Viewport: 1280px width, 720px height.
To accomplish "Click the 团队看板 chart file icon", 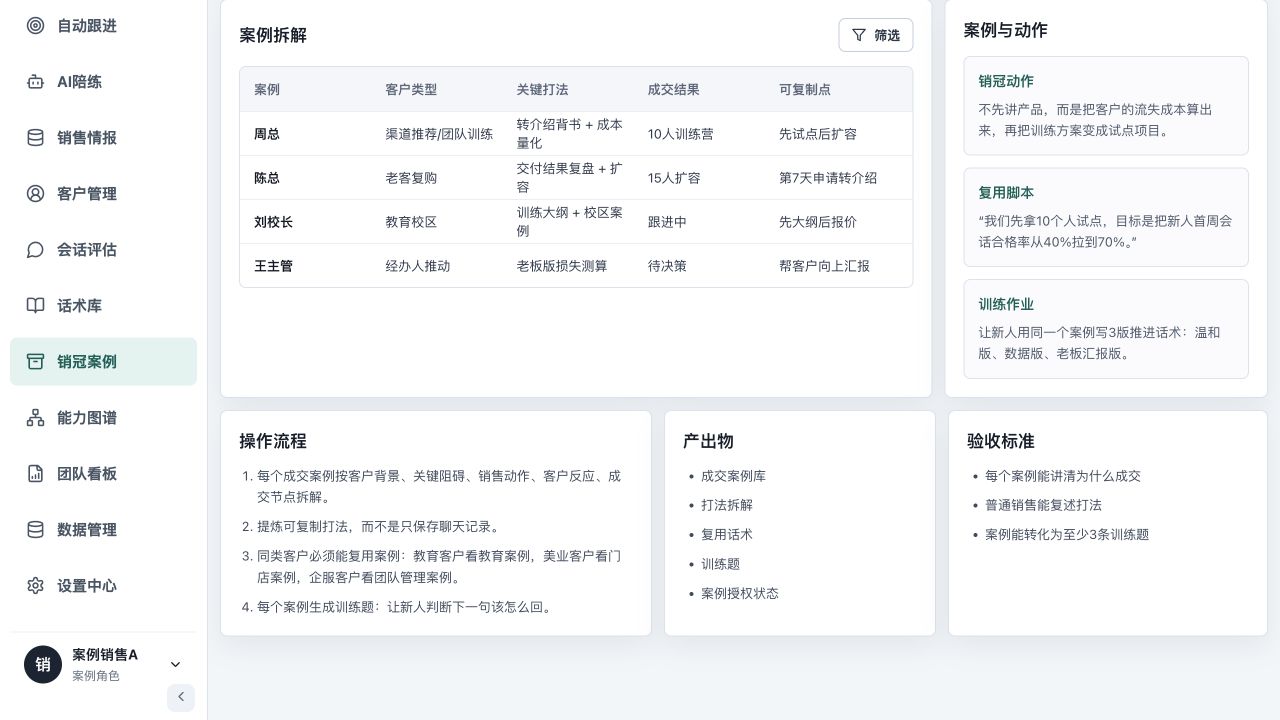I will coord(35,474).
